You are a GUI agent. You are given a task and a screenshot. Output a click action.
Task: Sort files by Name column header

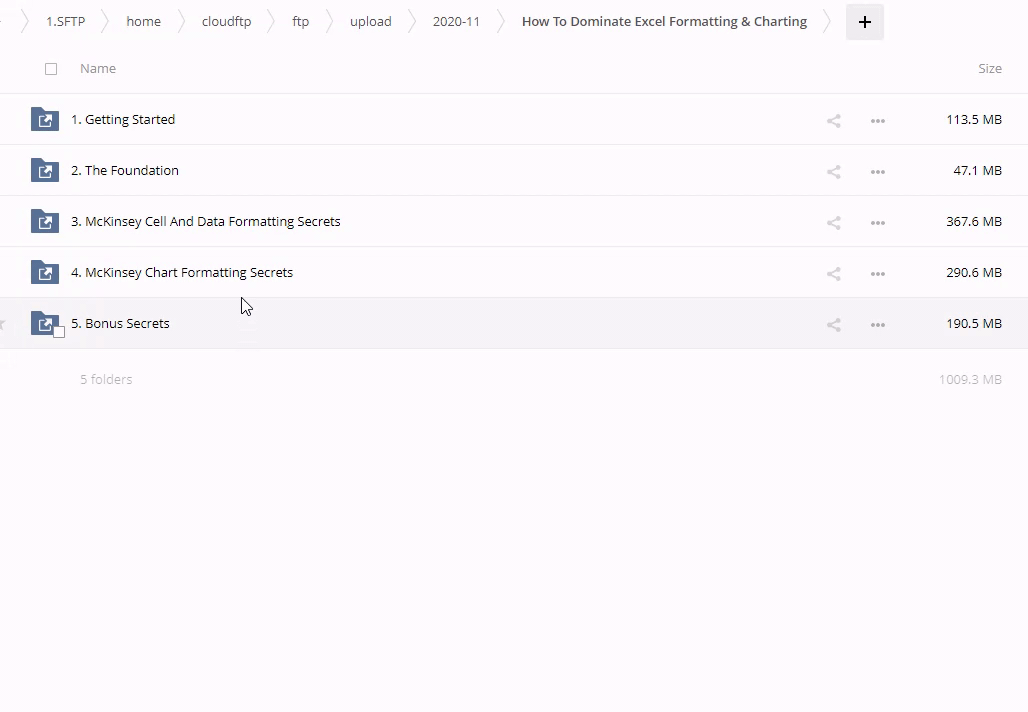coord(98,69)
